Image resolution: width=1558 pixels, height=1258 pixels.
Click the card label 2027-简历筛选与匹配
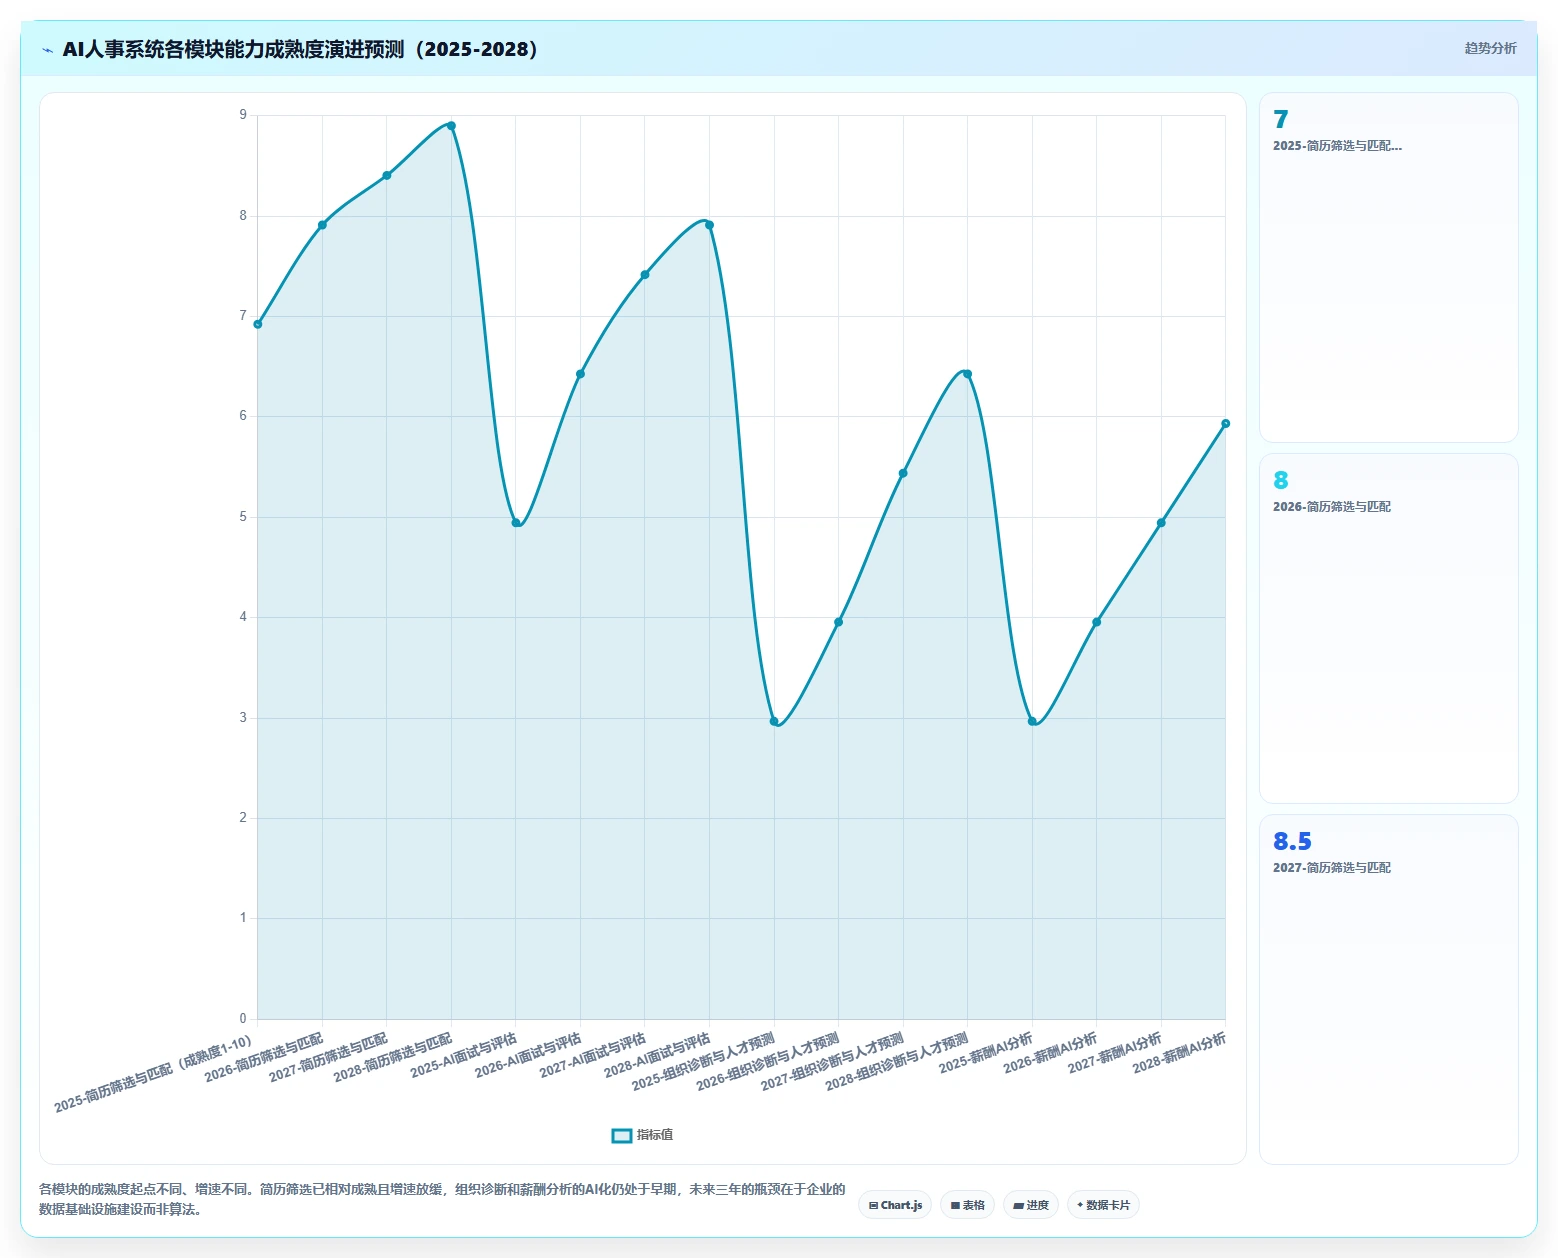(x=1332, y=868)
